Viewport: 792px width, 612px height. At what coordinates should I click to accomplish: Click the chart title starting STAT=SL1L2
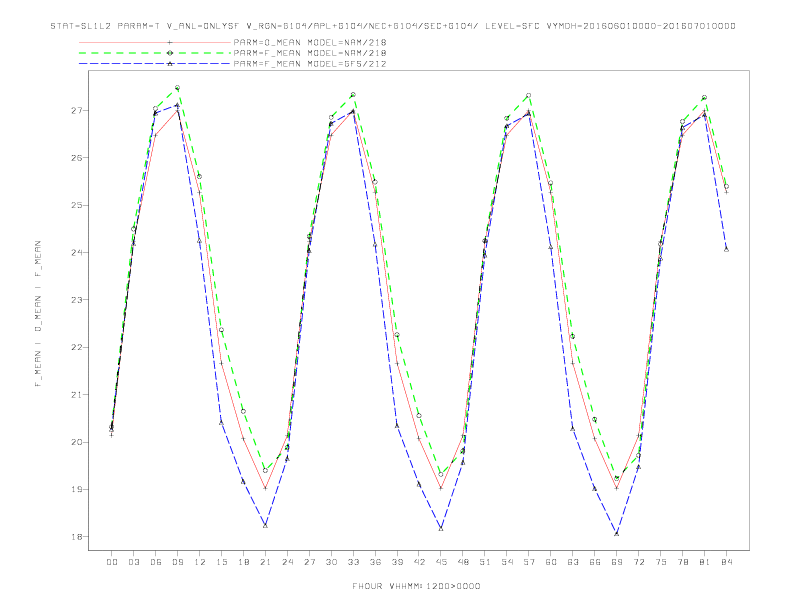(392, 26)
